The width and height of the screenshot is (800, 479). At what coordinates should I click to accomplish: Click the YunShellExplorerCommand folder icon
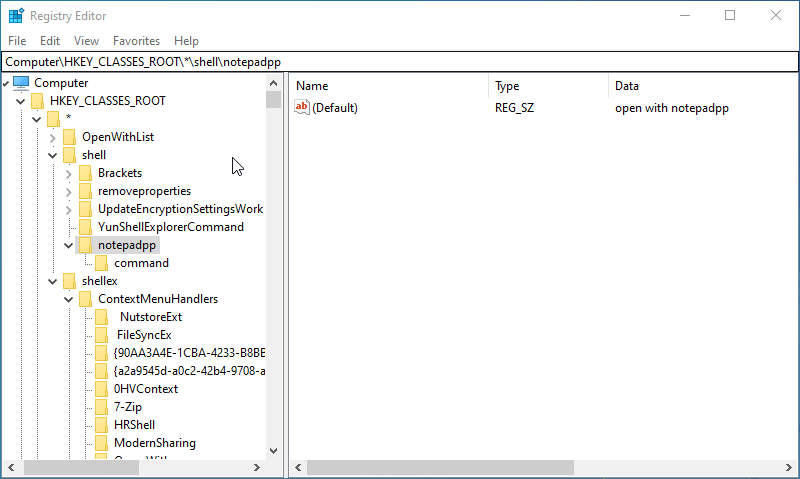85,227
